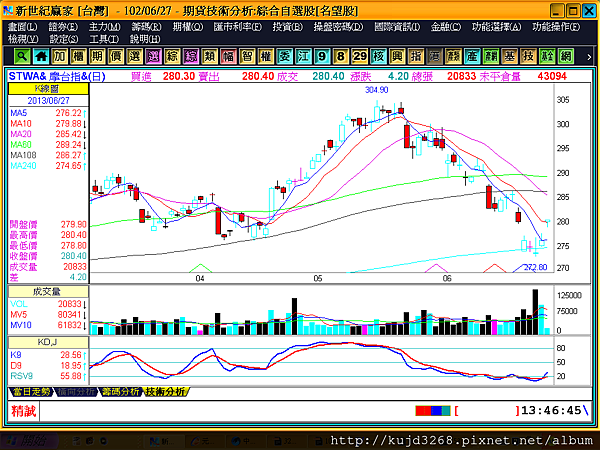The image size is (600, 450).
Task: Click the MA5 276.22 row
Action: tap(48, 113)
